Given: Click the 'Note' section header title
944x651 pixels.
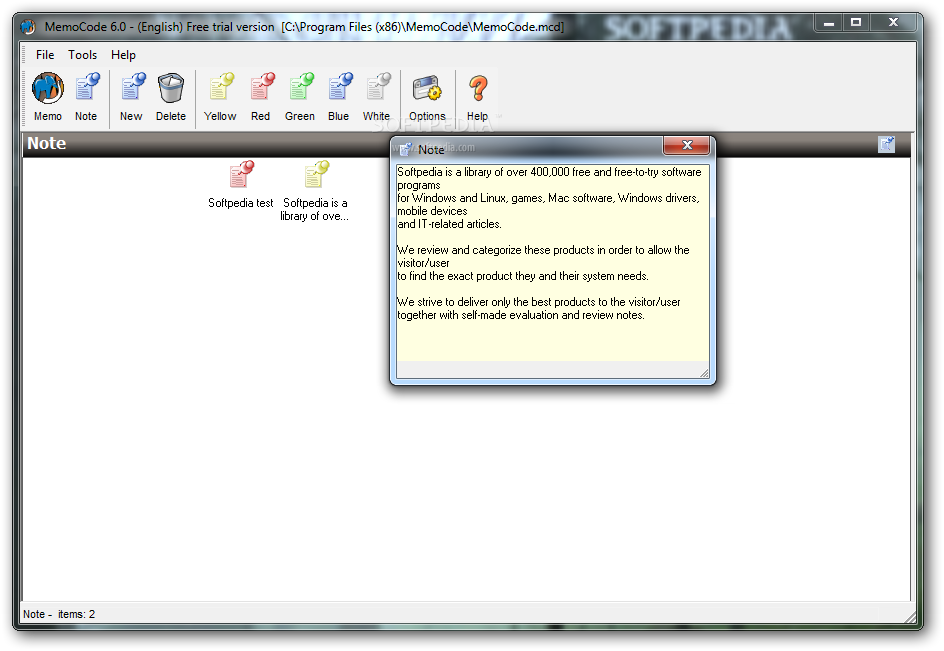Looking at the screenshot, I should (46, 143).
